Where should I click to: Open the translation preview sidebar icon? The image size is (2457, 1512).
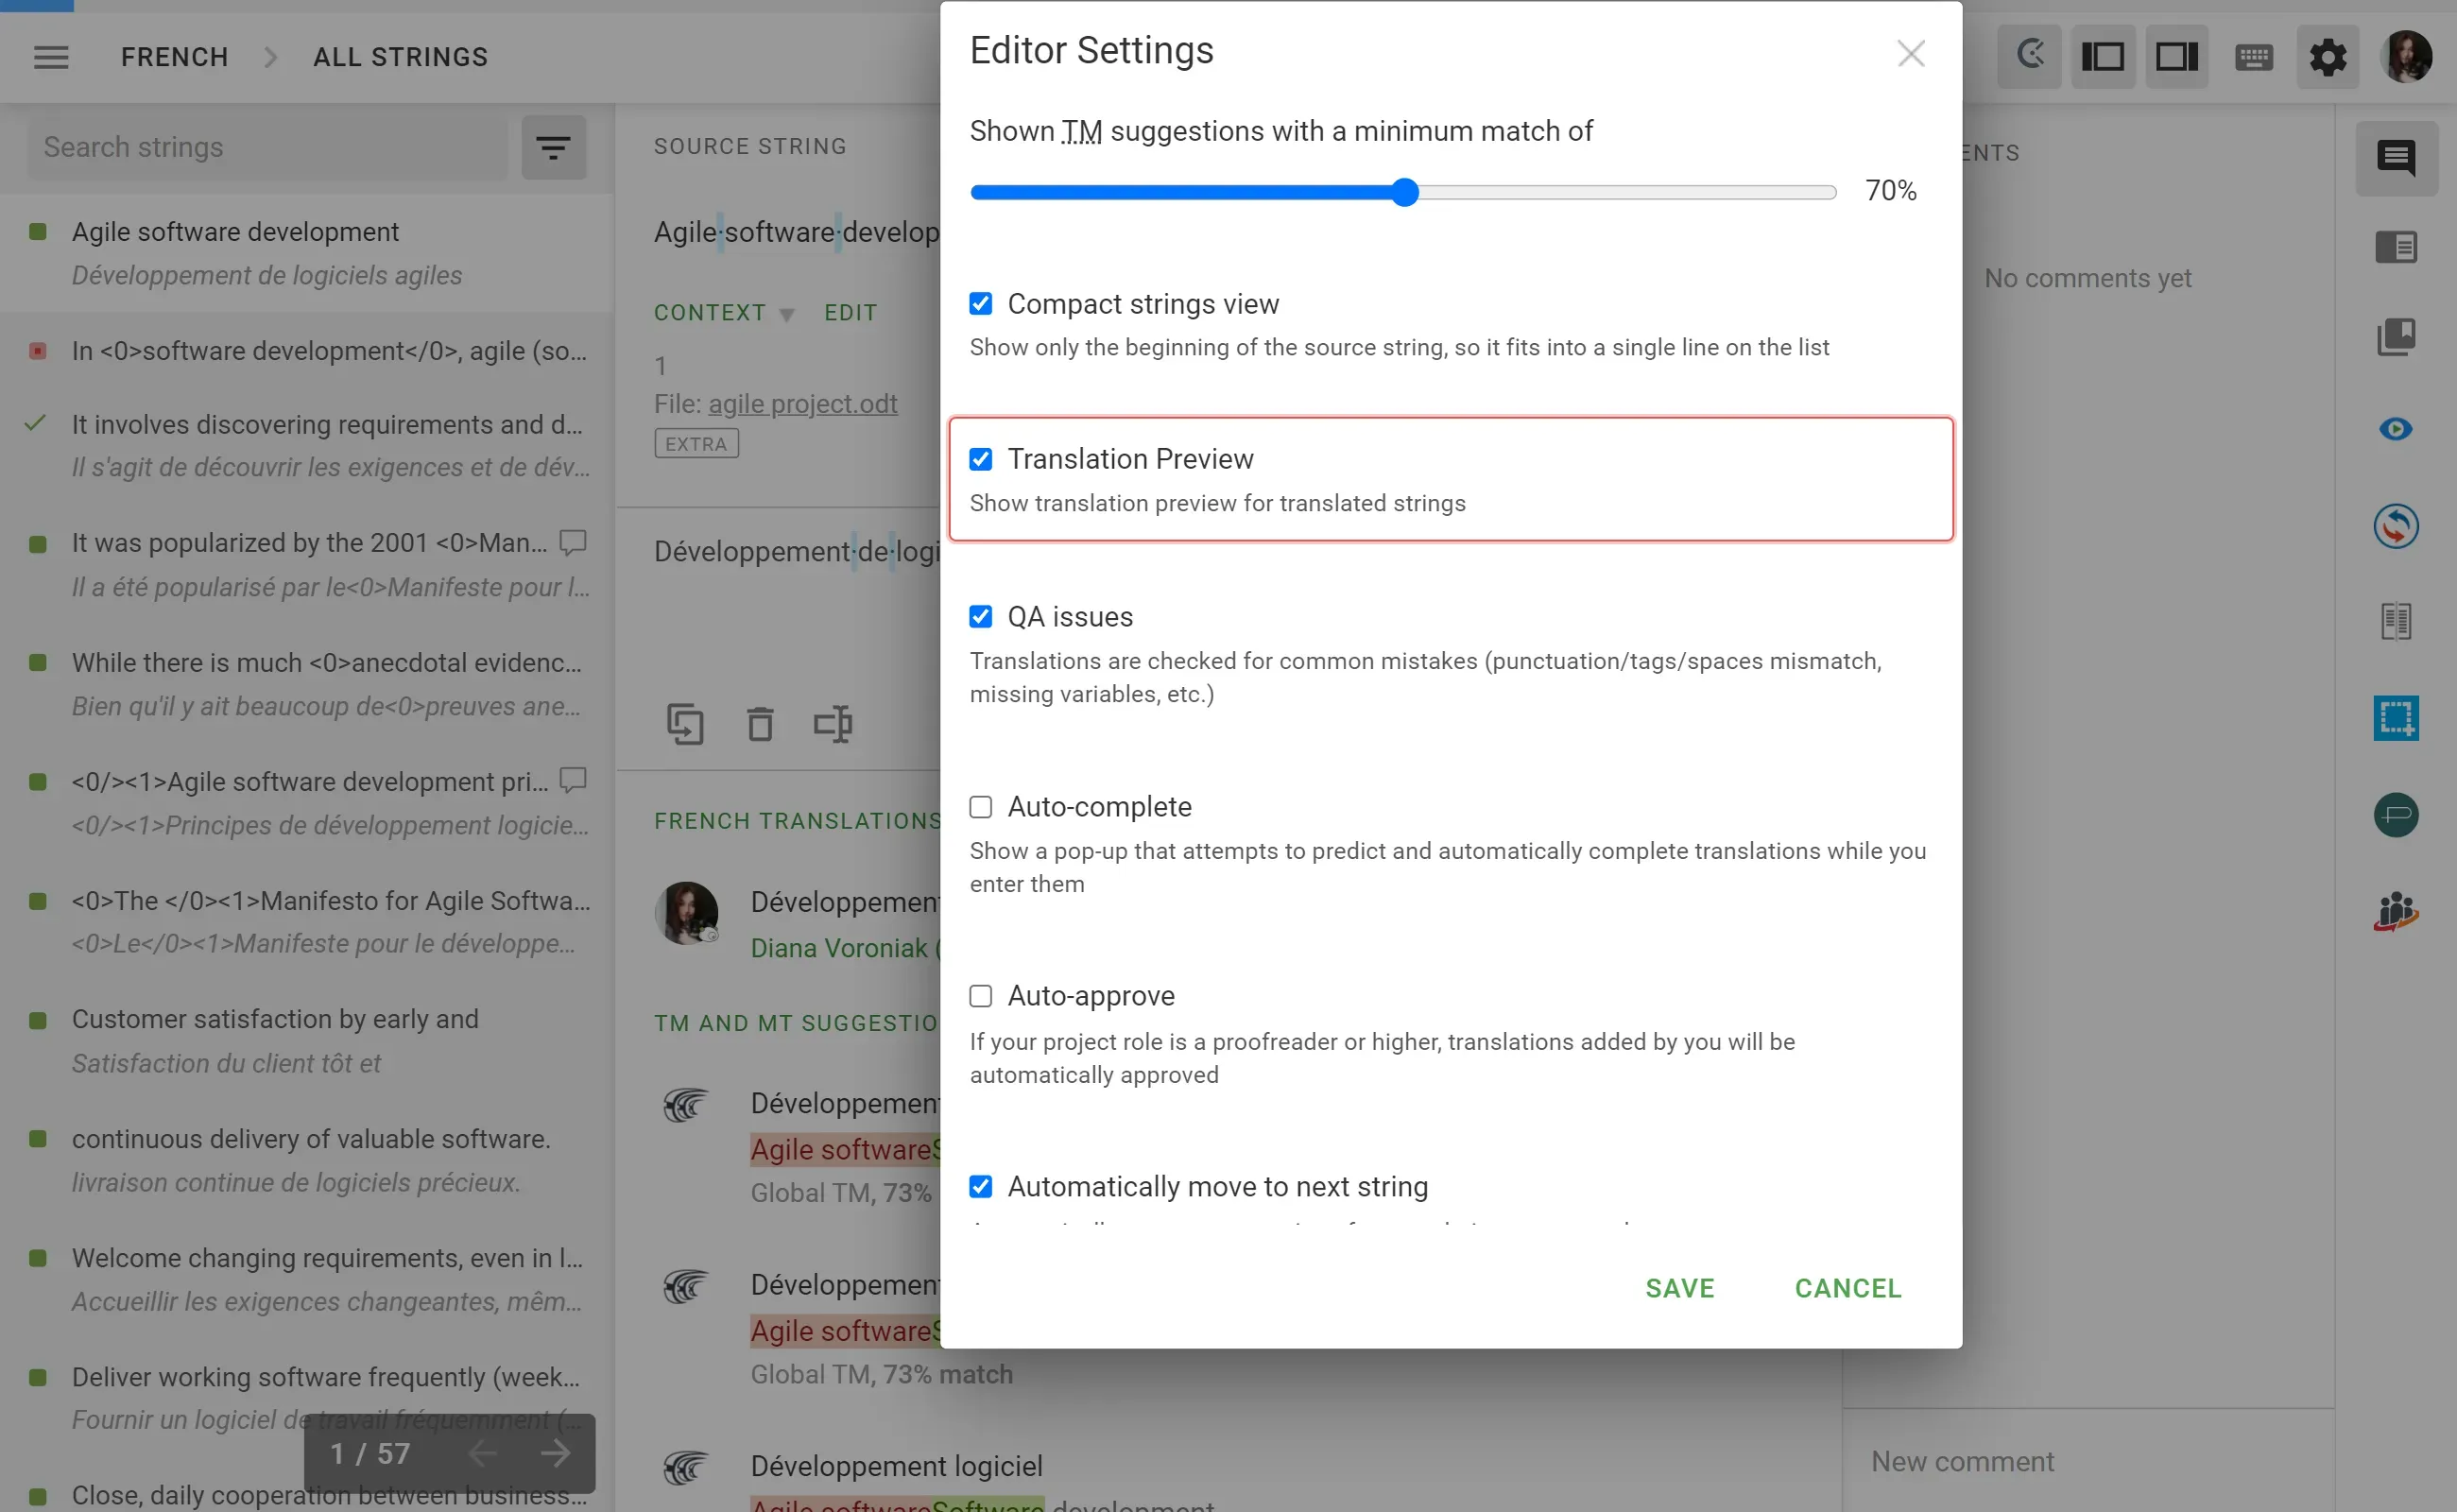tap(2396, 429)
